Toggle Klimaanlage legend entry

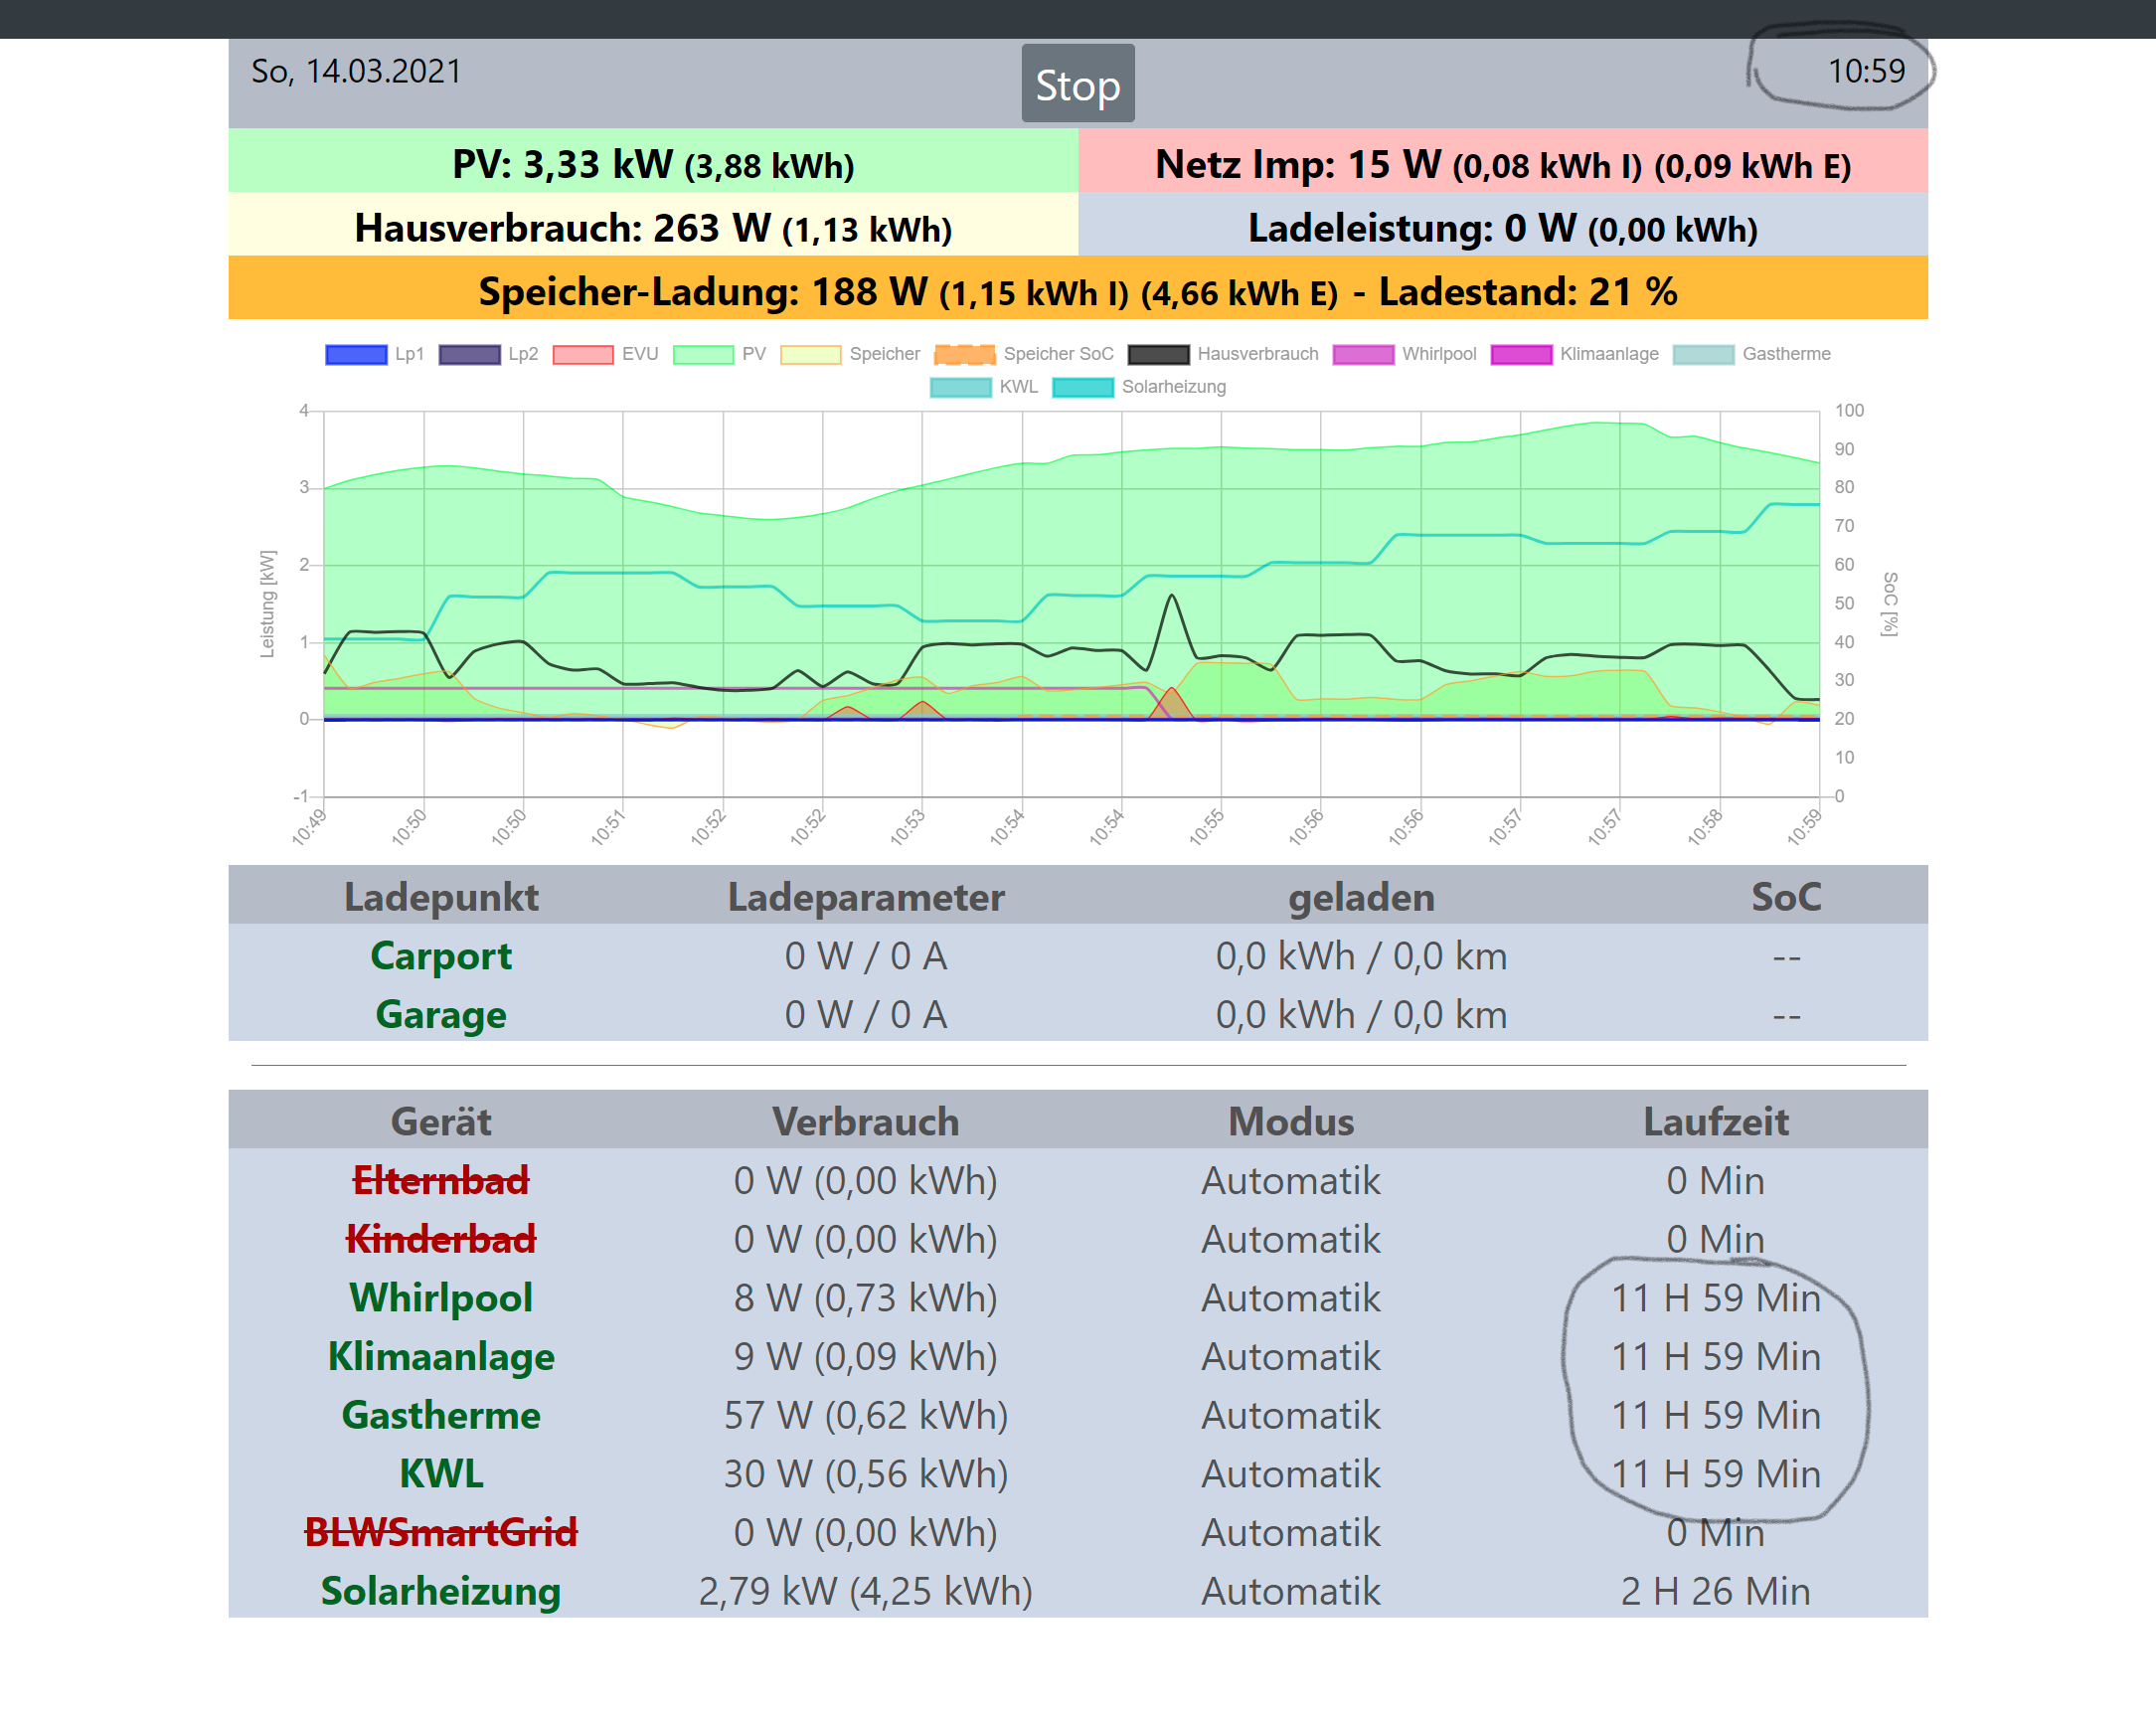[x=1521, y=354]
